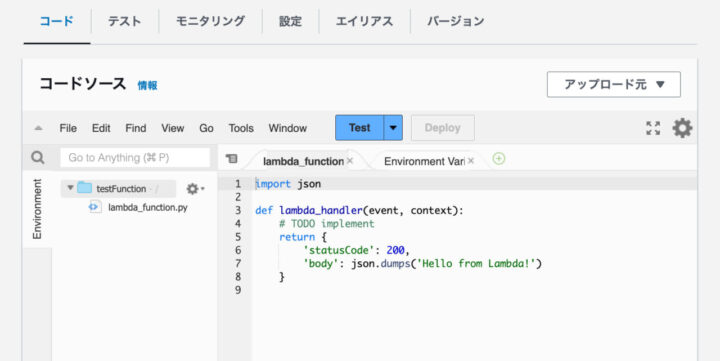Click line number 5 in the gutter

pyautogui.click(x=238, y=237)
